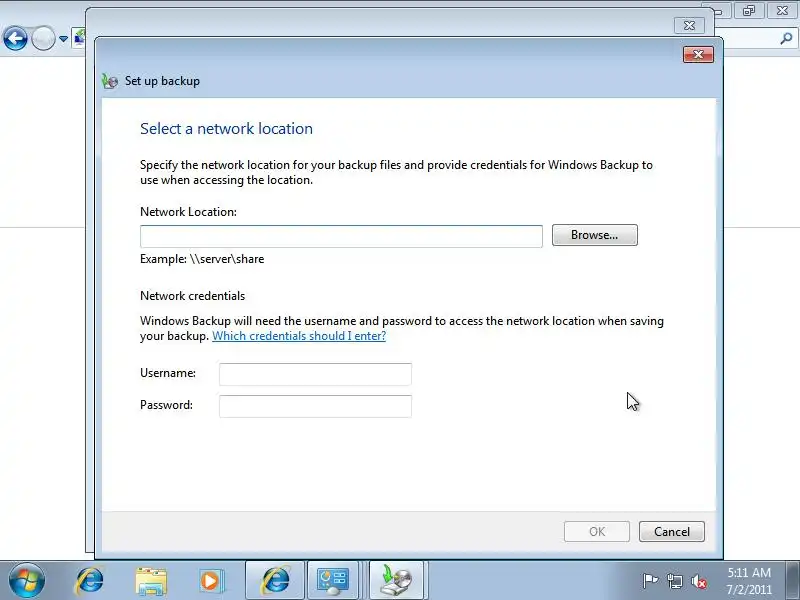The width and height of the screenshot is (800, 600).
Task: Click the search magnifier in Control Panel window
Action: click(x=786, y=38)
